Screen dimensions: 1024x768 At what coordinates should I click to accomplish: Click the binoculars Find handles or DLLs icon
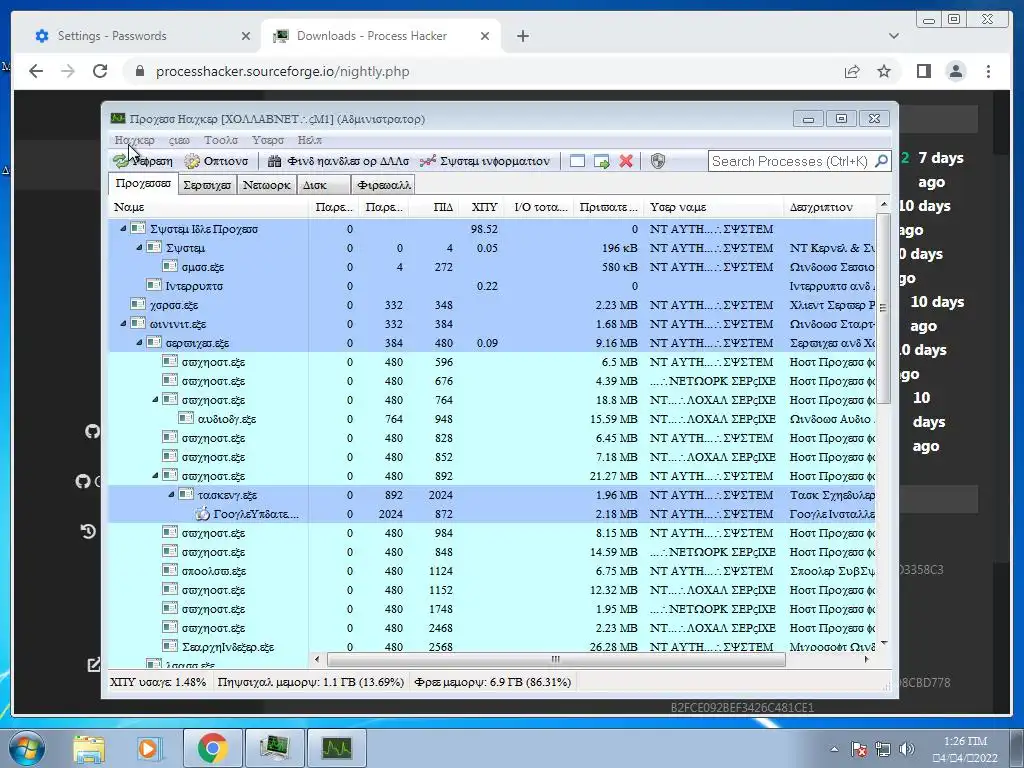click(274, 161)
